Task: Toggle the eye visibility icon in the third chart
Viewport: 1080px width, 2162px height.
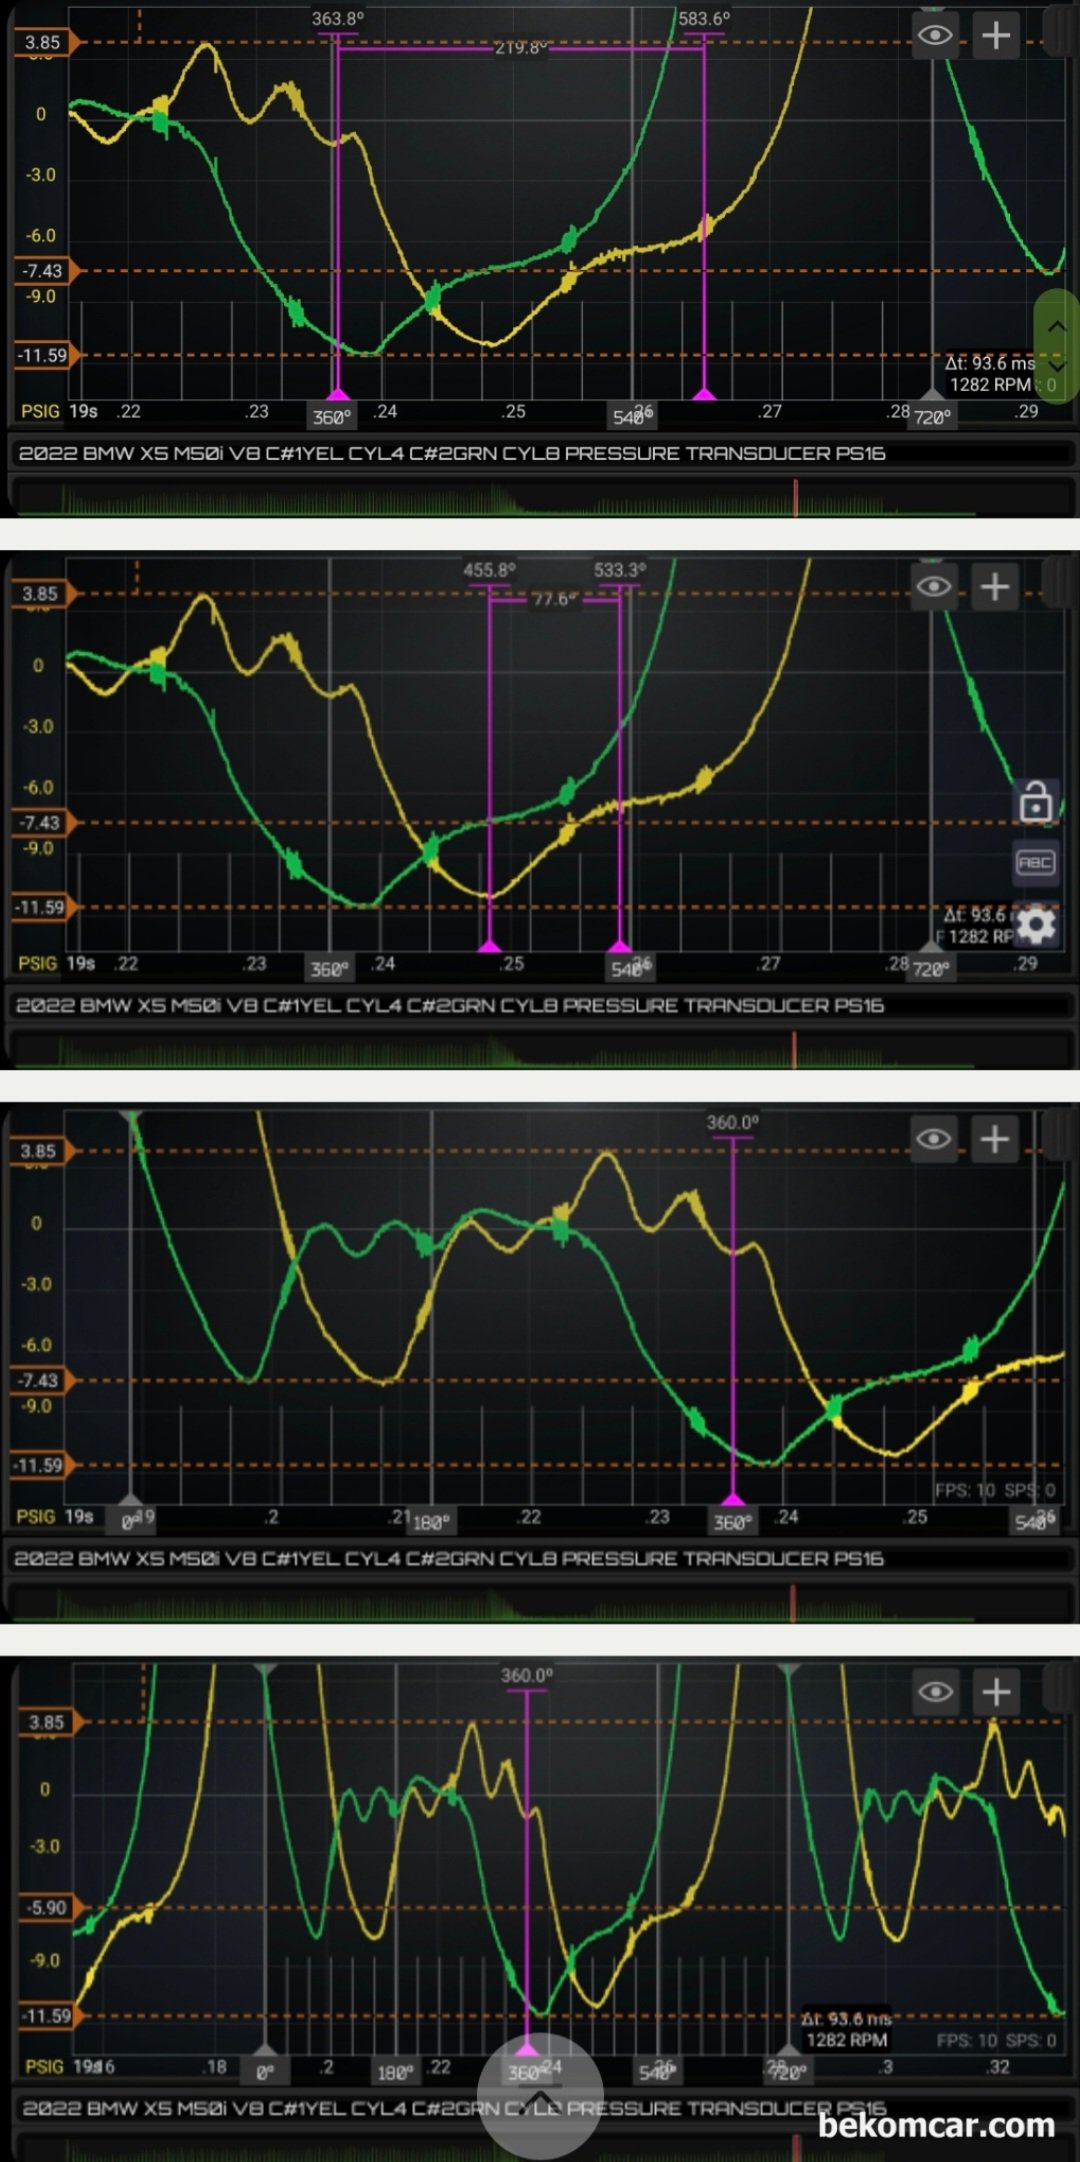Action: (934, 1139)
